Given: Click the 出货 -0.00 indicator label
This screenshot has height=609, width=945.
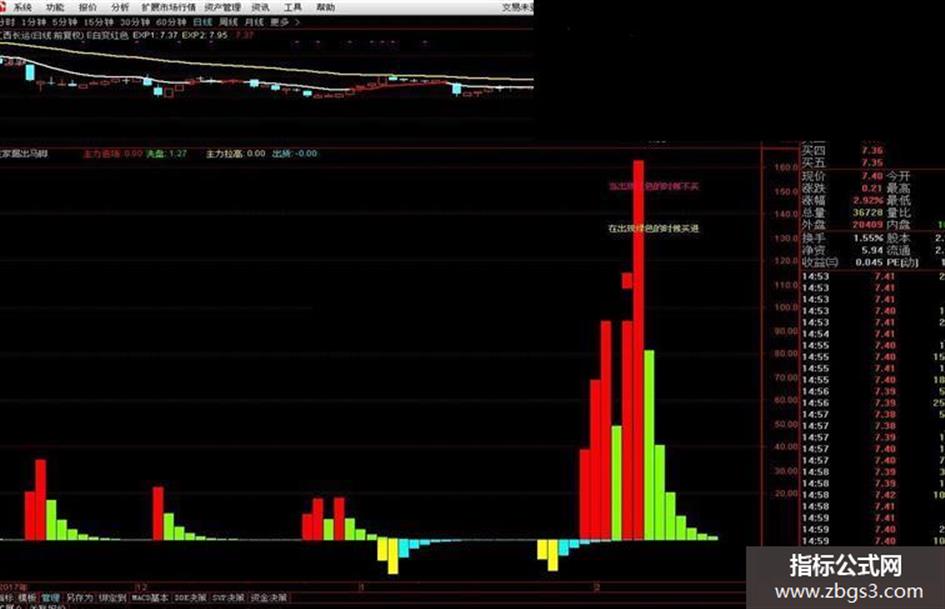Looking at the screenshot, I should 294,154.
